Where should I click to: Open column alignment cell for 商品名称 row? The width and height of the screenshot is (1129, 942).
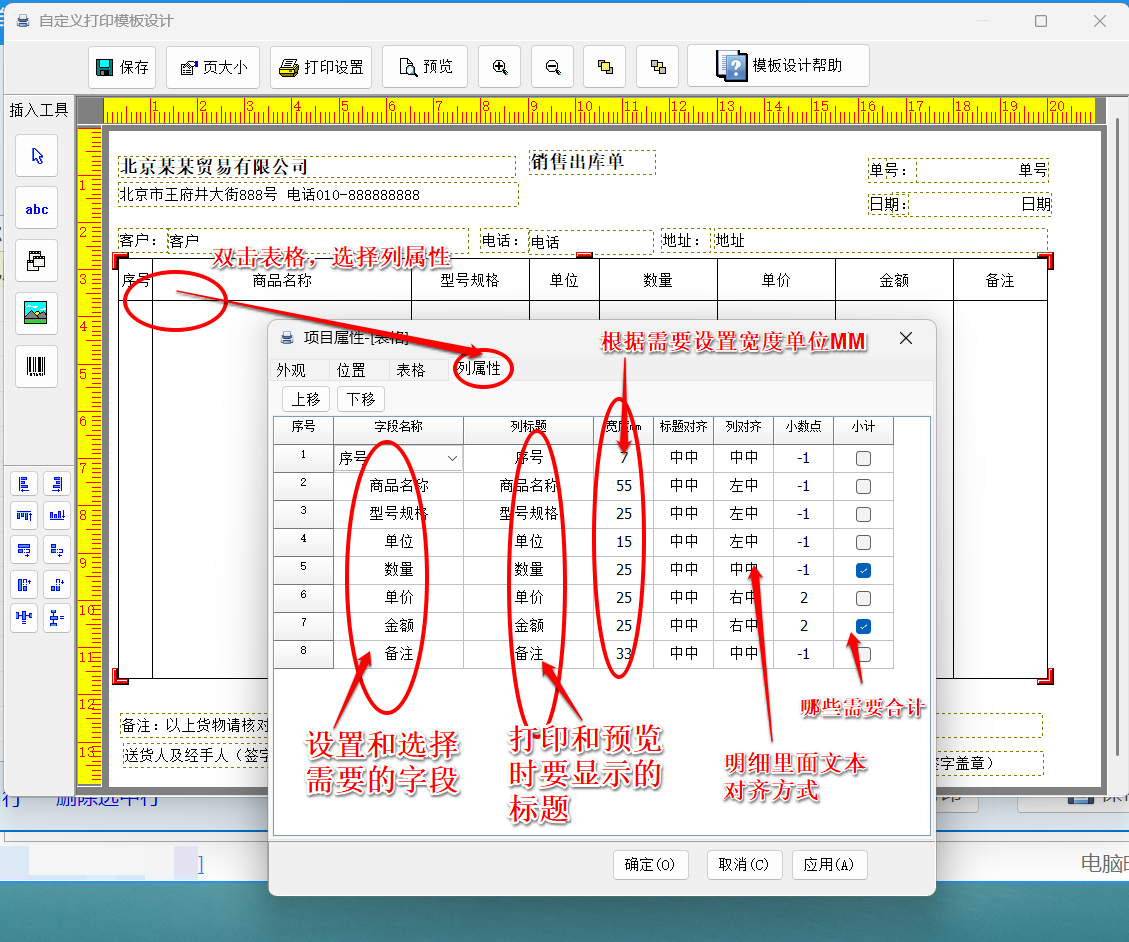click(743, 486)
